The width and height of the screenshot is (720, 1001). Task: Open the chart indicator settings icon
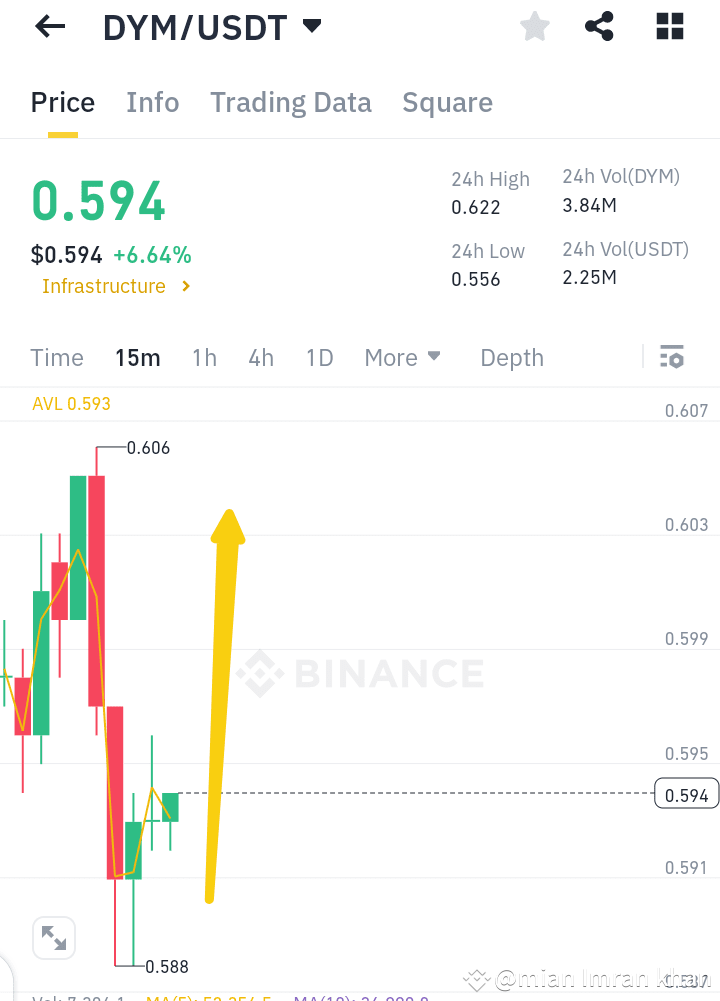click(x=671, y=356)
